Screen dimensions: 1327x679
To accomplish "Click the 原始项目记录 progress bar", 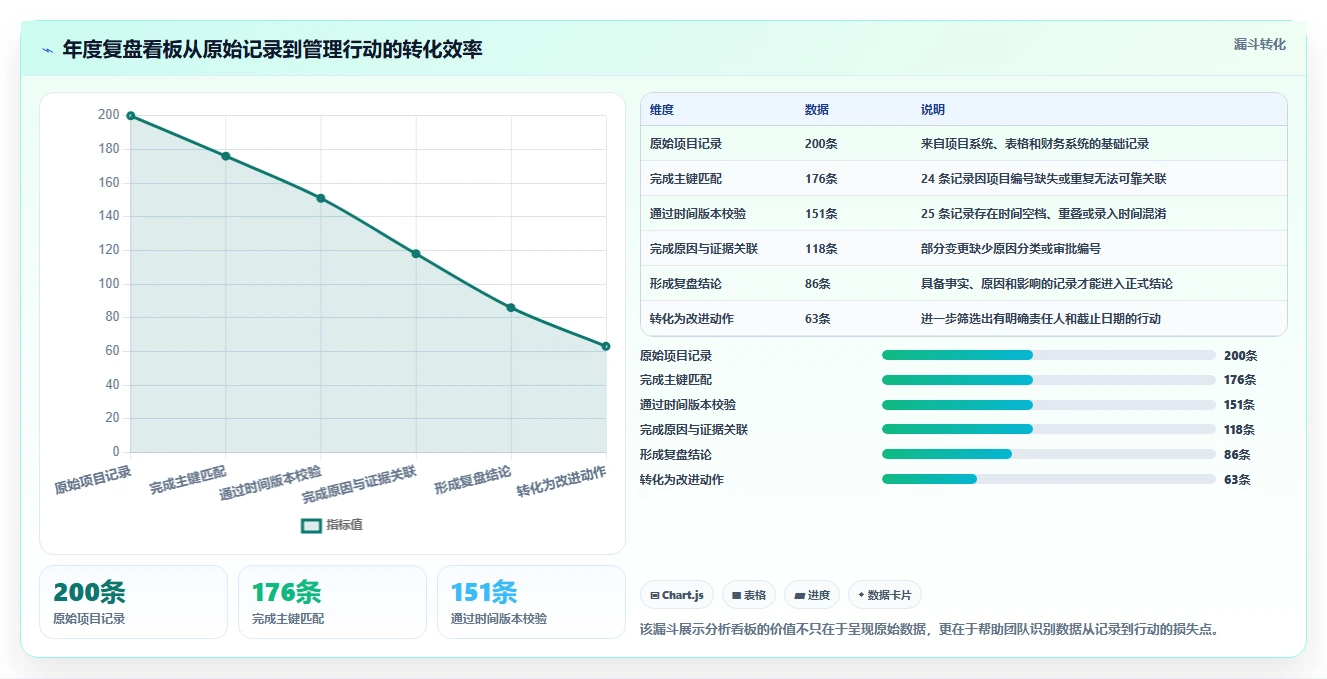I will pyautogui.click(x=1049, y=355).
